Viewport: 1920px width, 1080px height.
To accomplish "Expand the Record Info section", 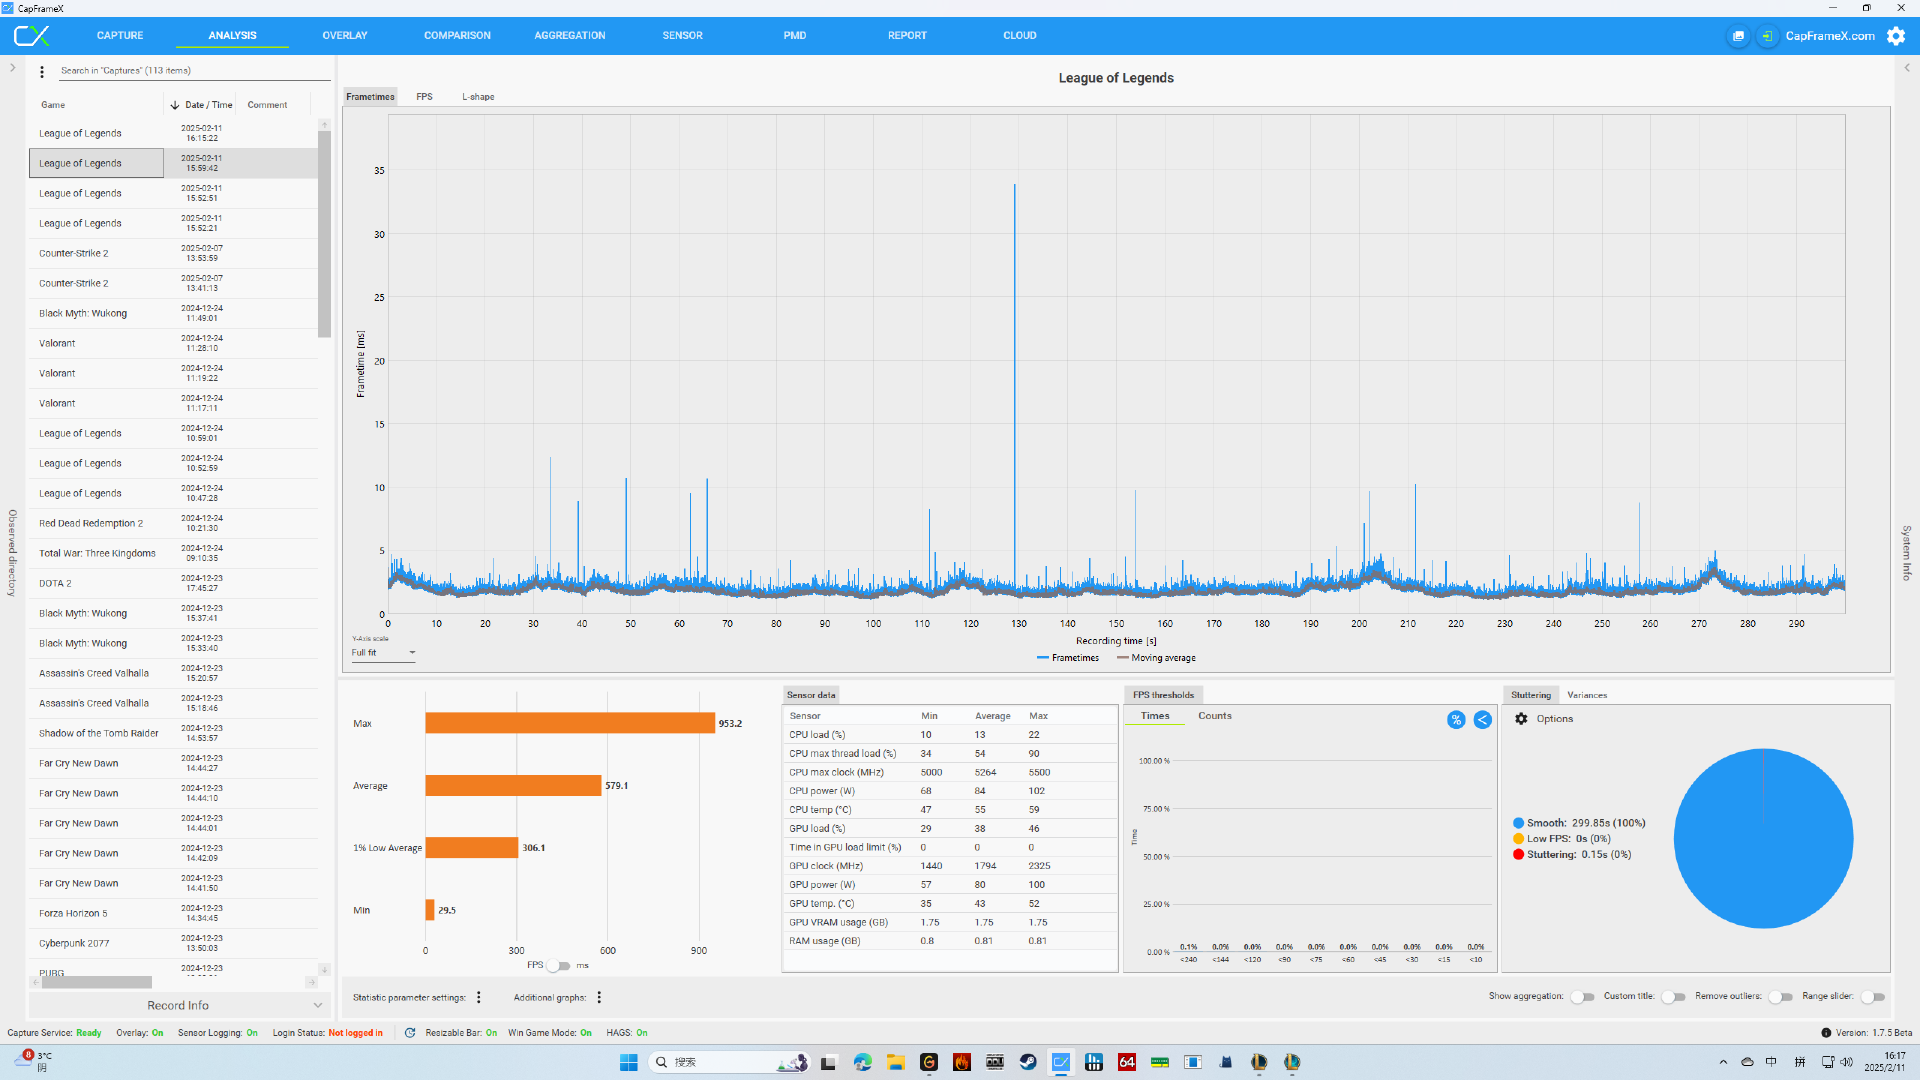I will coord(178,1006).
